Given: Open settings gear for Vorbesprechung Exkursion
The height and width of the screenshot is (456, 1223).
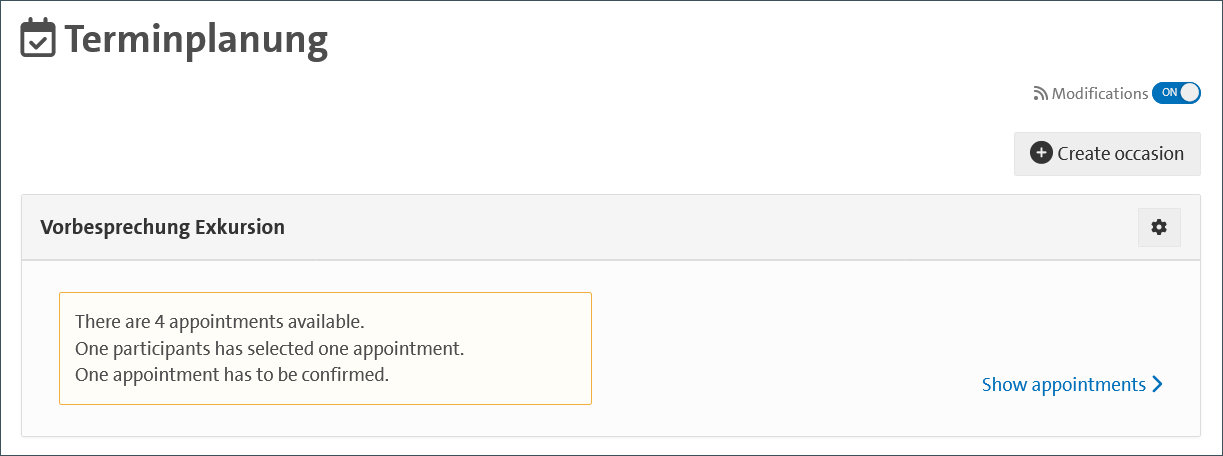Looking at the screenshot, I should (1159, 228).
